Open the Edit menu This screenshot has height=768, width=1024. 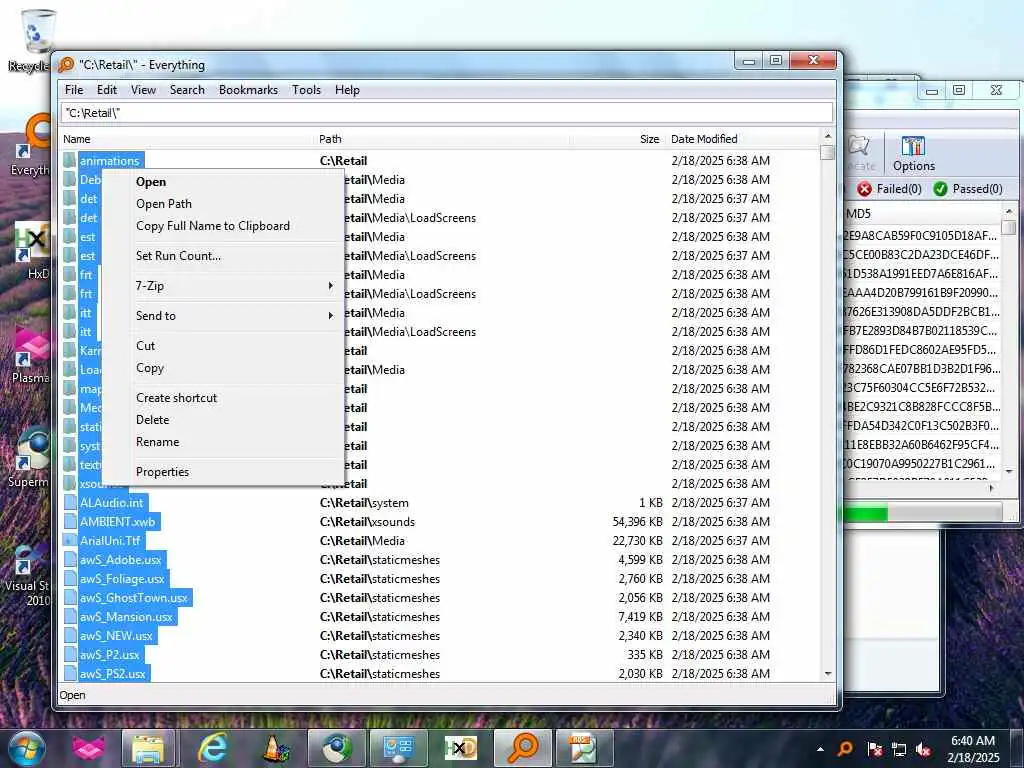tap(106, 90)
